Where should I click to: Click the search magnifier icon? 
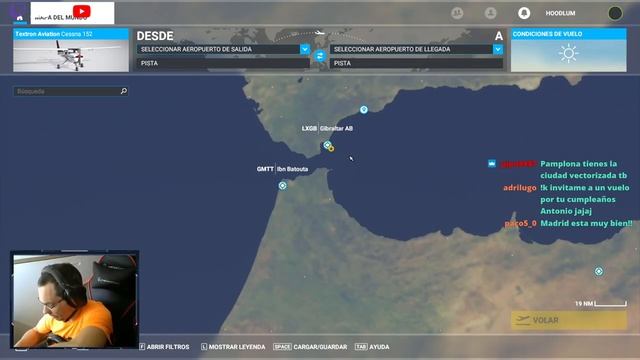(x=124, y=91)
